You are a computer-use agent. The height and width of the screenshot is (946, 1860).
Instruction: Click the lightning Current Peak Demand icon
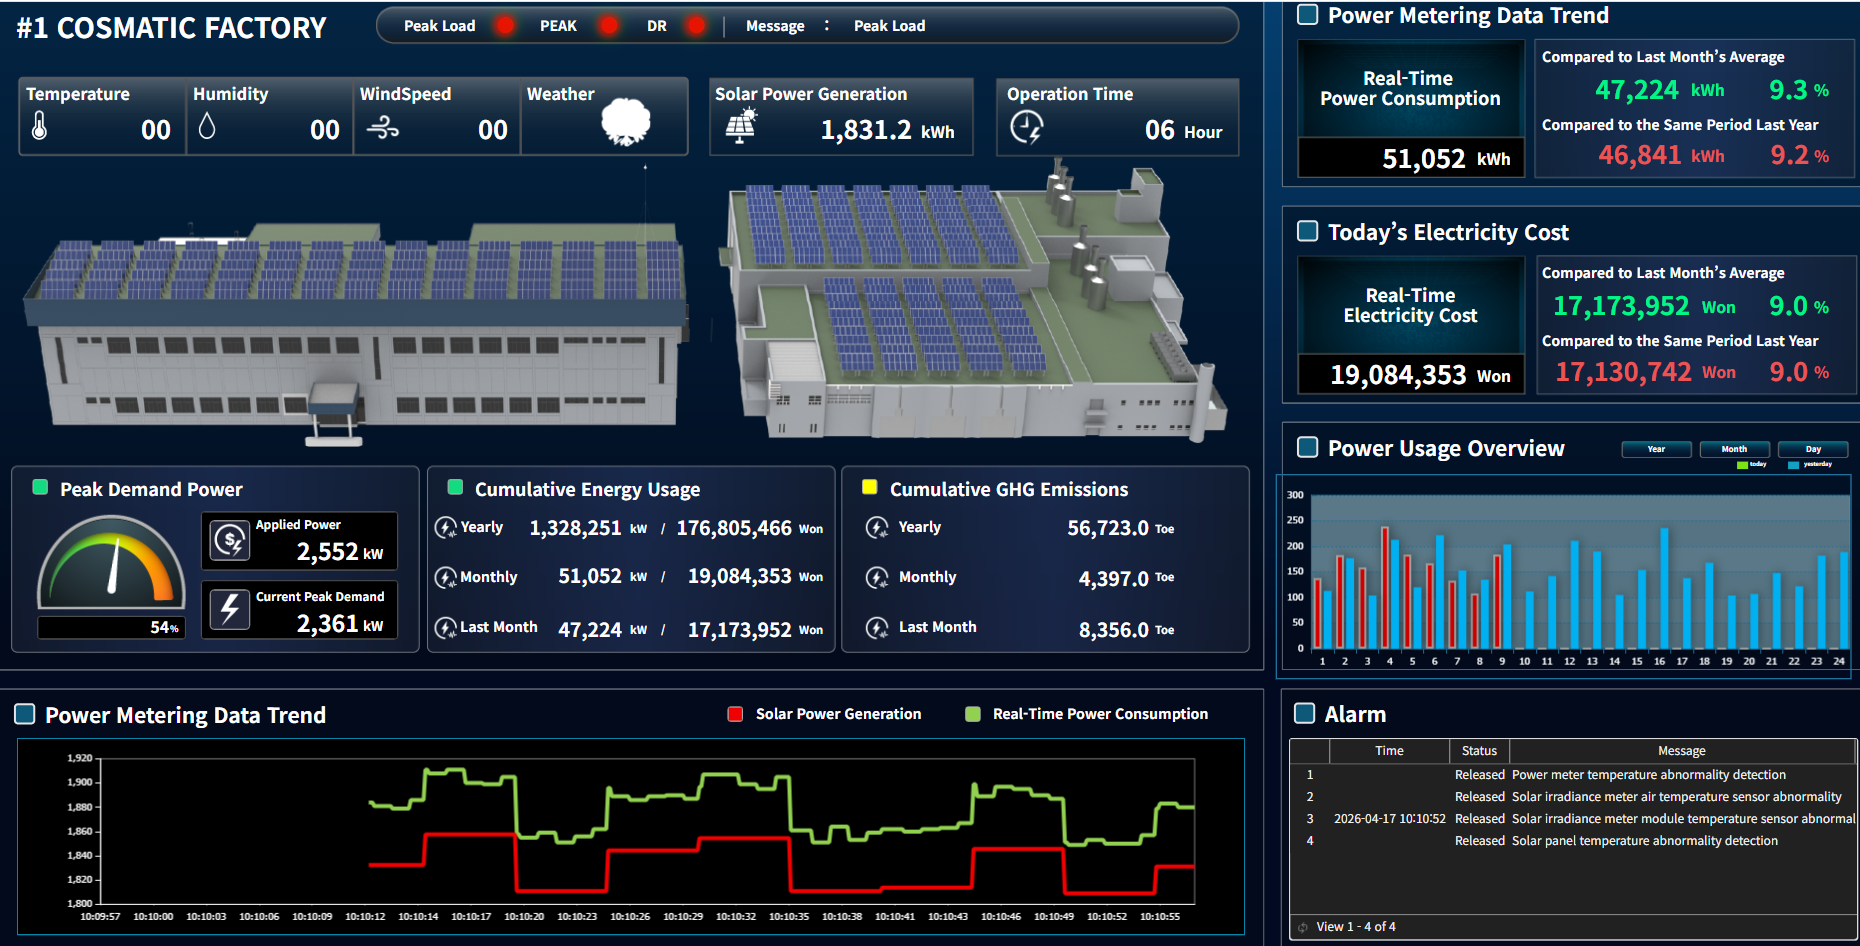pyautogui.click(x=230, y=609)
